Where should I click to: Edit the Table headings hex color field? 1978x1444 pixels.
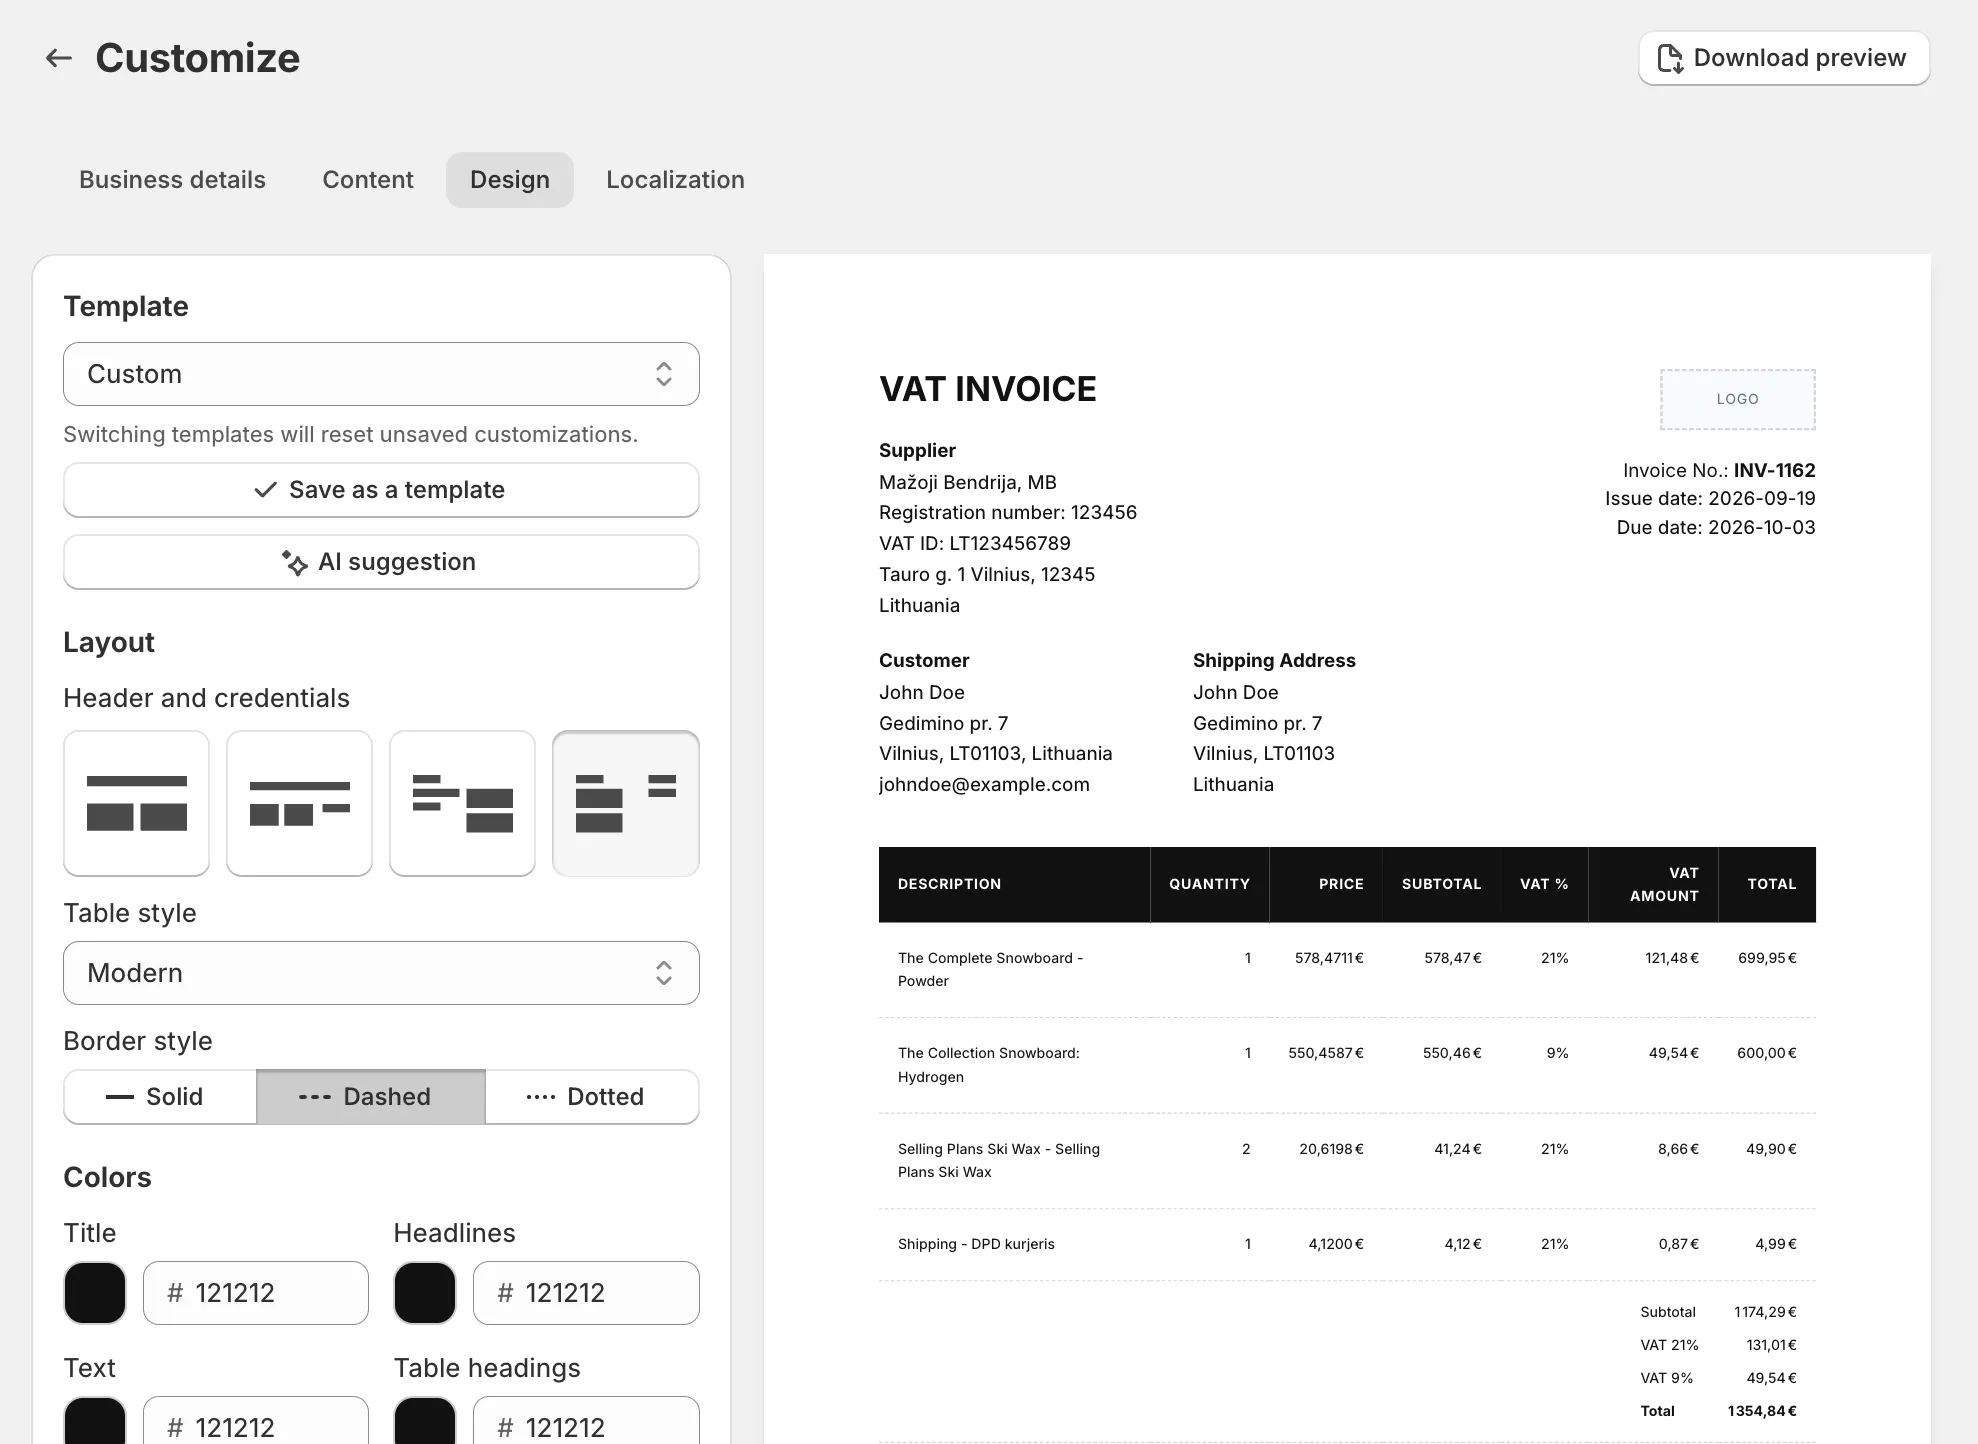point(586,1421)
